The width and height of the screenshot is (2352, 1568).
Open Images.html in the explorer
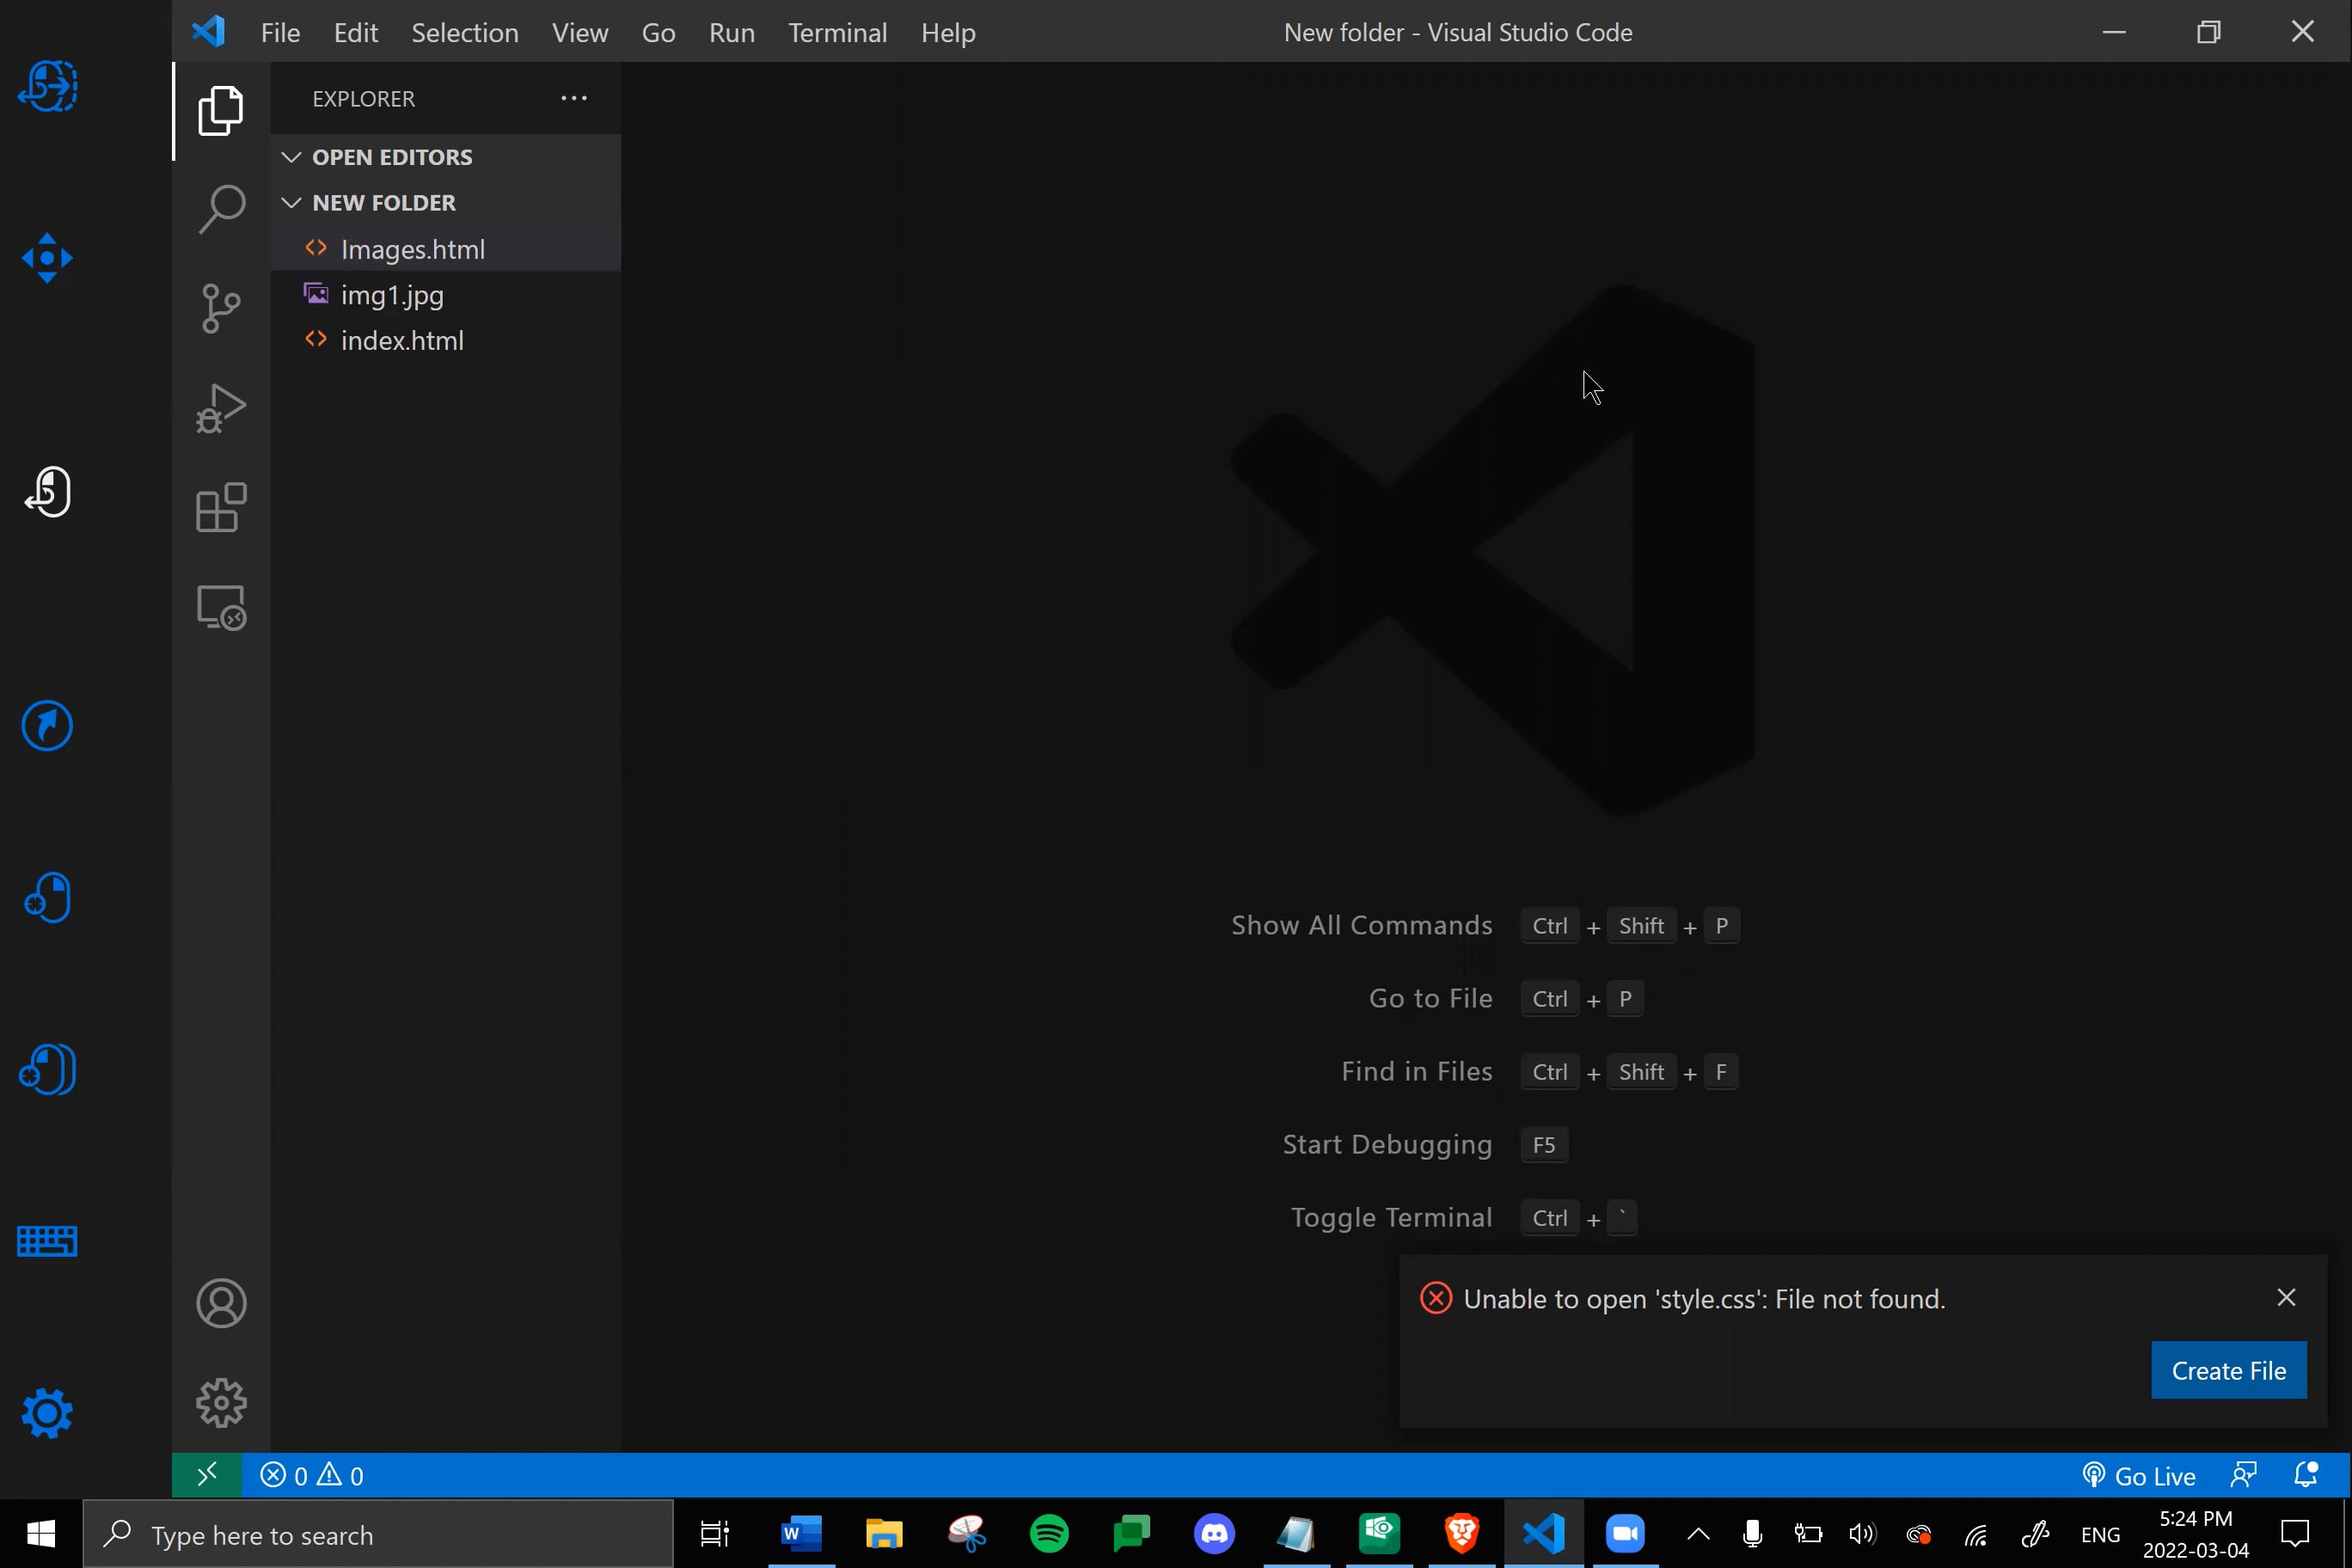point(446,249)
